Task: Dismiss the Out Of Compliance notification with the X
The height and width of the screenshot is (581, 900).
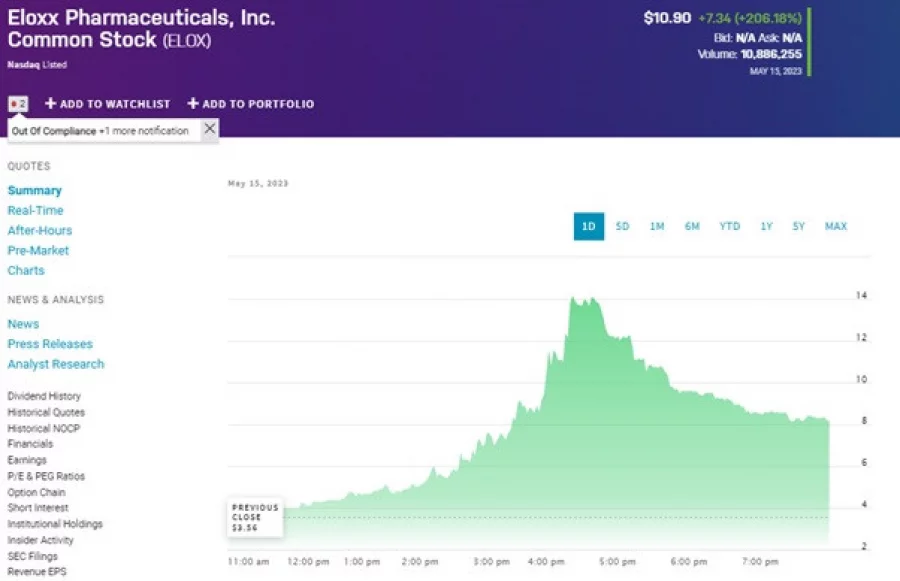Action: 209,129
